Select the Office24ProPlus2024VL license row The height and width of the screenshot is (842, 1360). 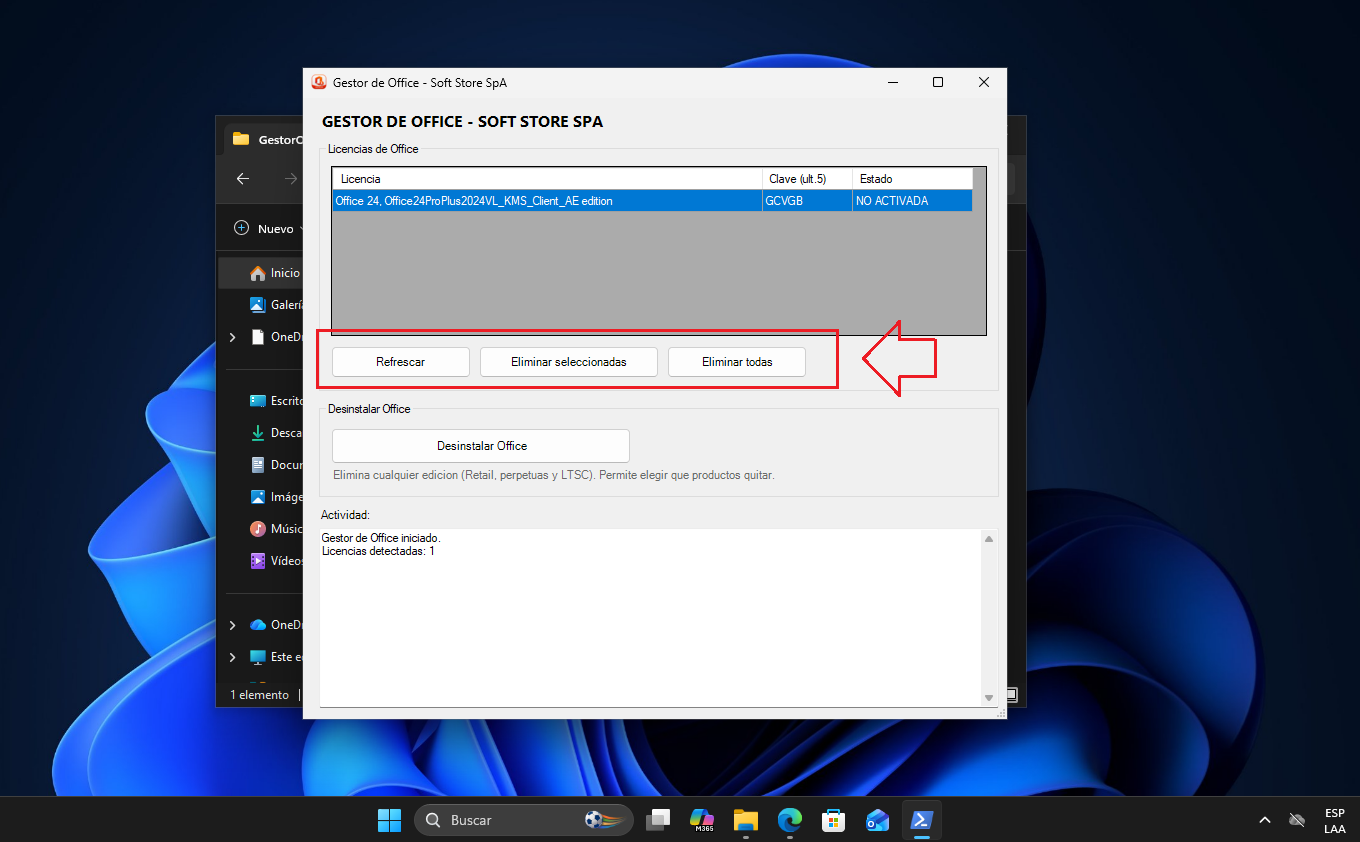(x=652, y=201)
